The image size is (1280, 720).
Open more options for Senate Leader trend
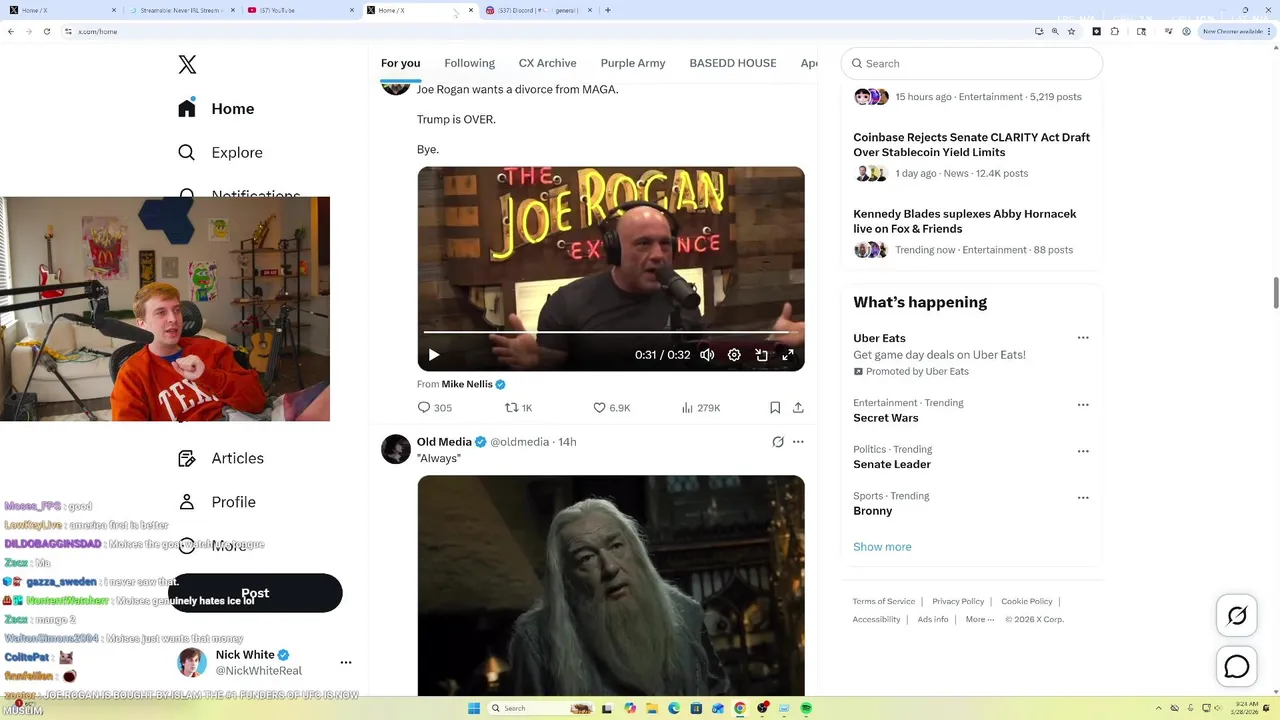coord(1083,451)
